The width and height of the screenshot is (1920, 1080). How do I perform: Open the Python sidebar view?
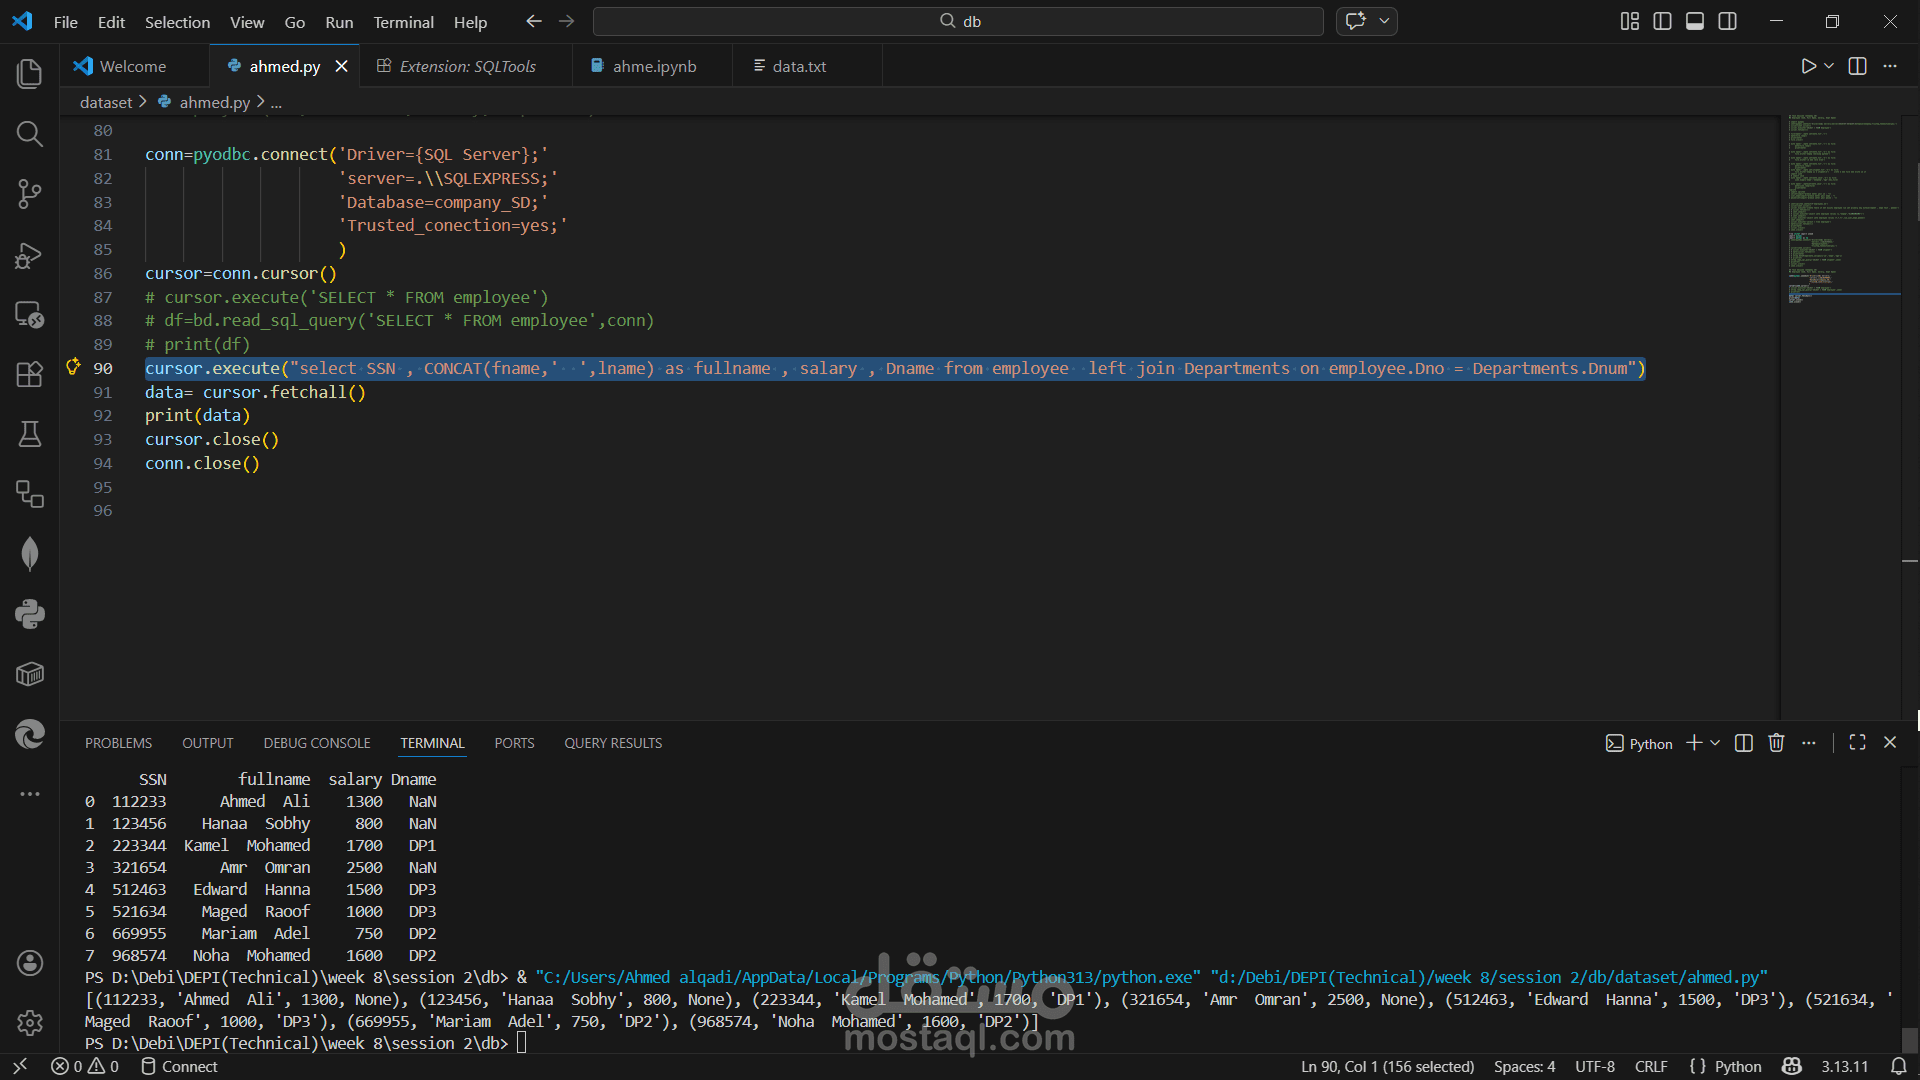tap(30, 614)
